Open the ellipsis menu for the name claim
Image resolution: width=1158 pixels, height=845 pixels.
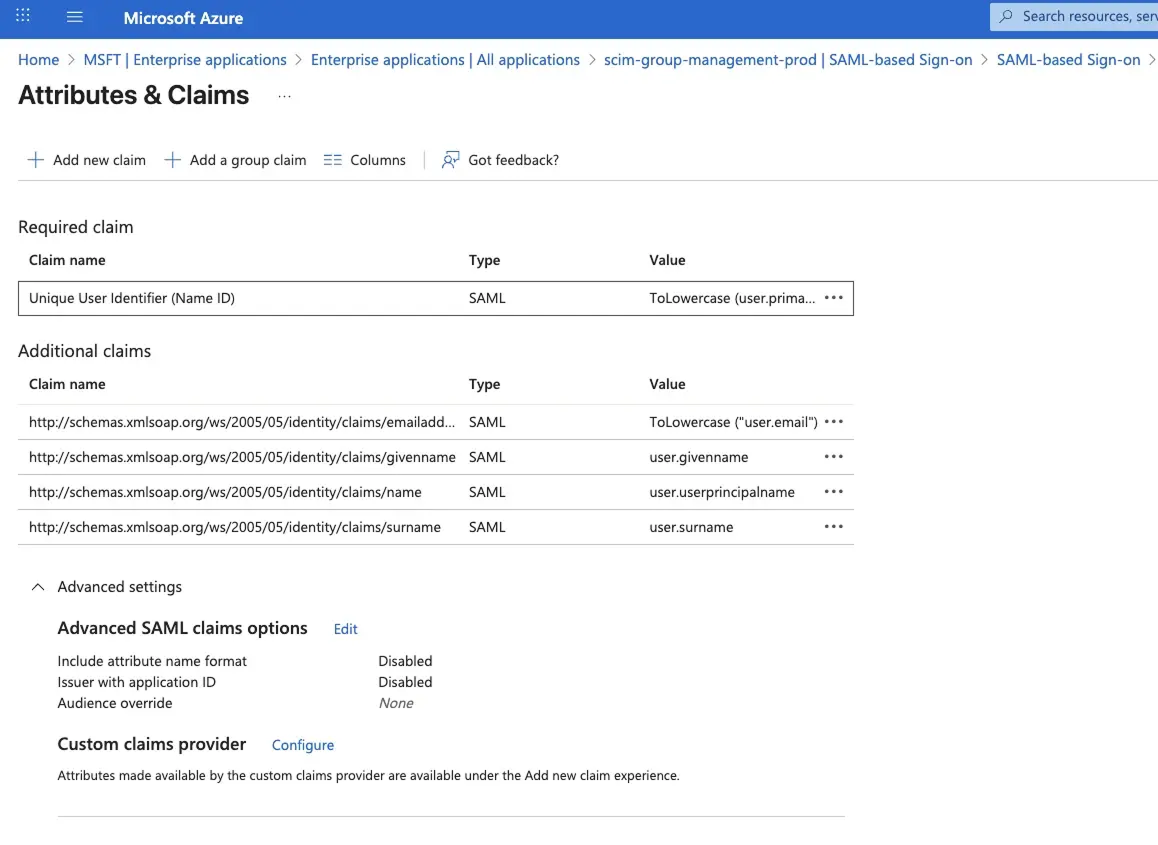[833, 491]
